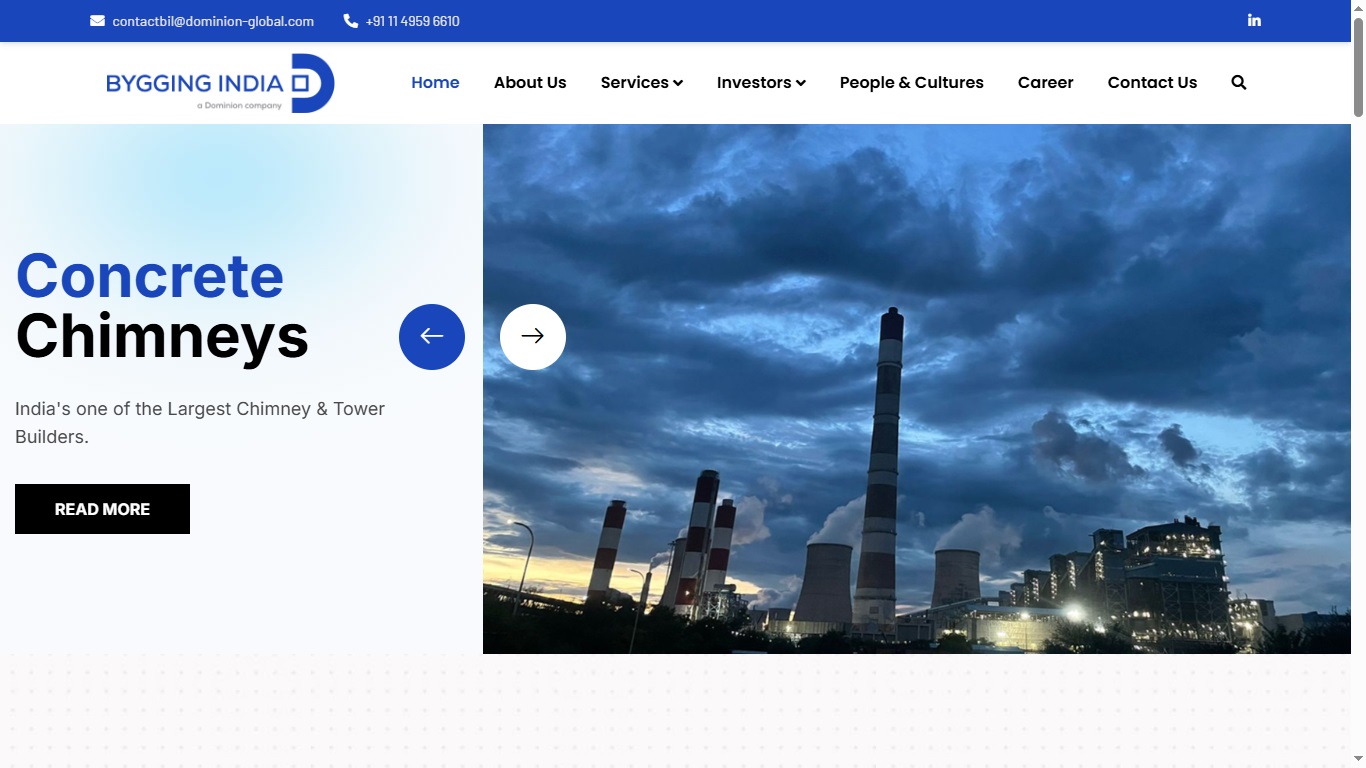Image resolution: width=1366 pixels, height=768 pixels.
Task: Click the +91 11 4959 6610 phone number
Action: coord(412,21)
